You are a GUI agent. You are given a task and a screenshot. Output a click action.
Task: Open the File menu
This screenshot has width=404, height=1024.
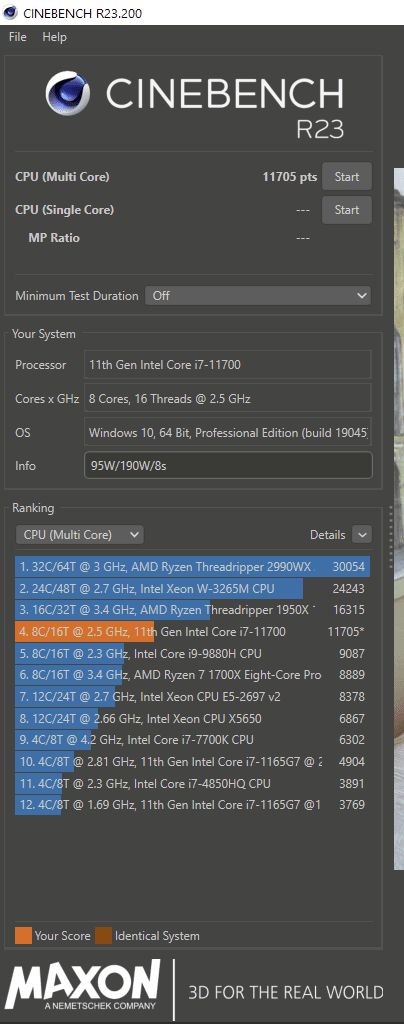click(18, 37)
